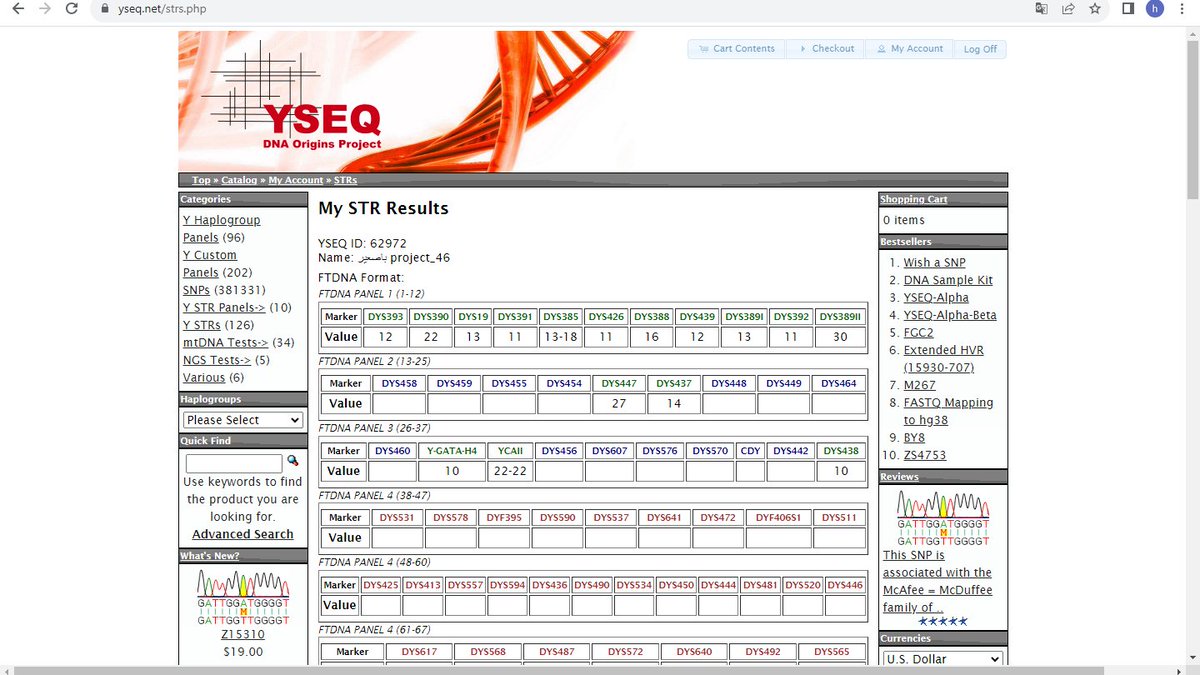Click Reviews header link
The image size is (1200, 675).
899,477
